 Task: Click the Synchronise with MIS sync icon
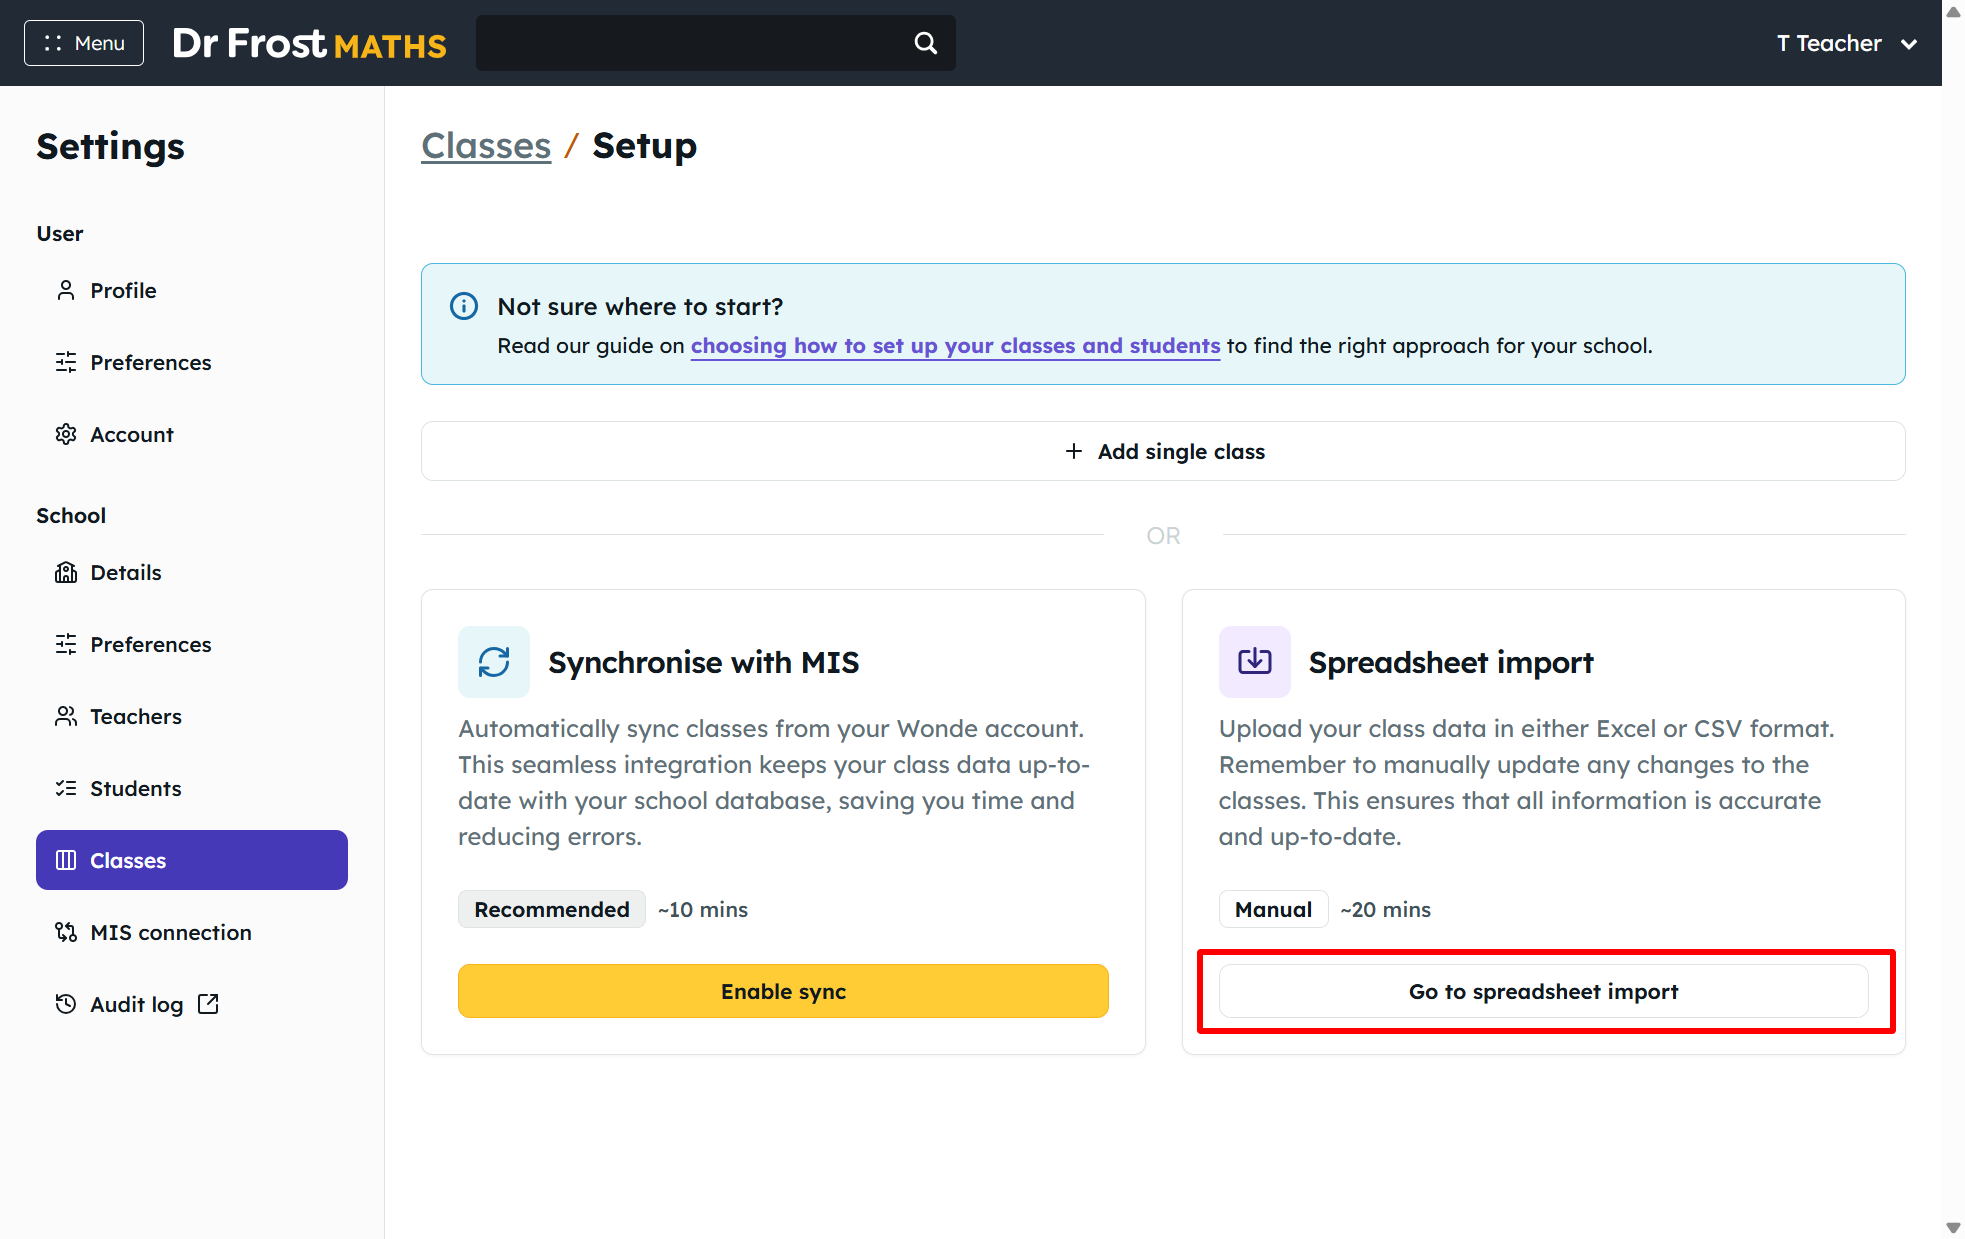click(x=494, y=662)
